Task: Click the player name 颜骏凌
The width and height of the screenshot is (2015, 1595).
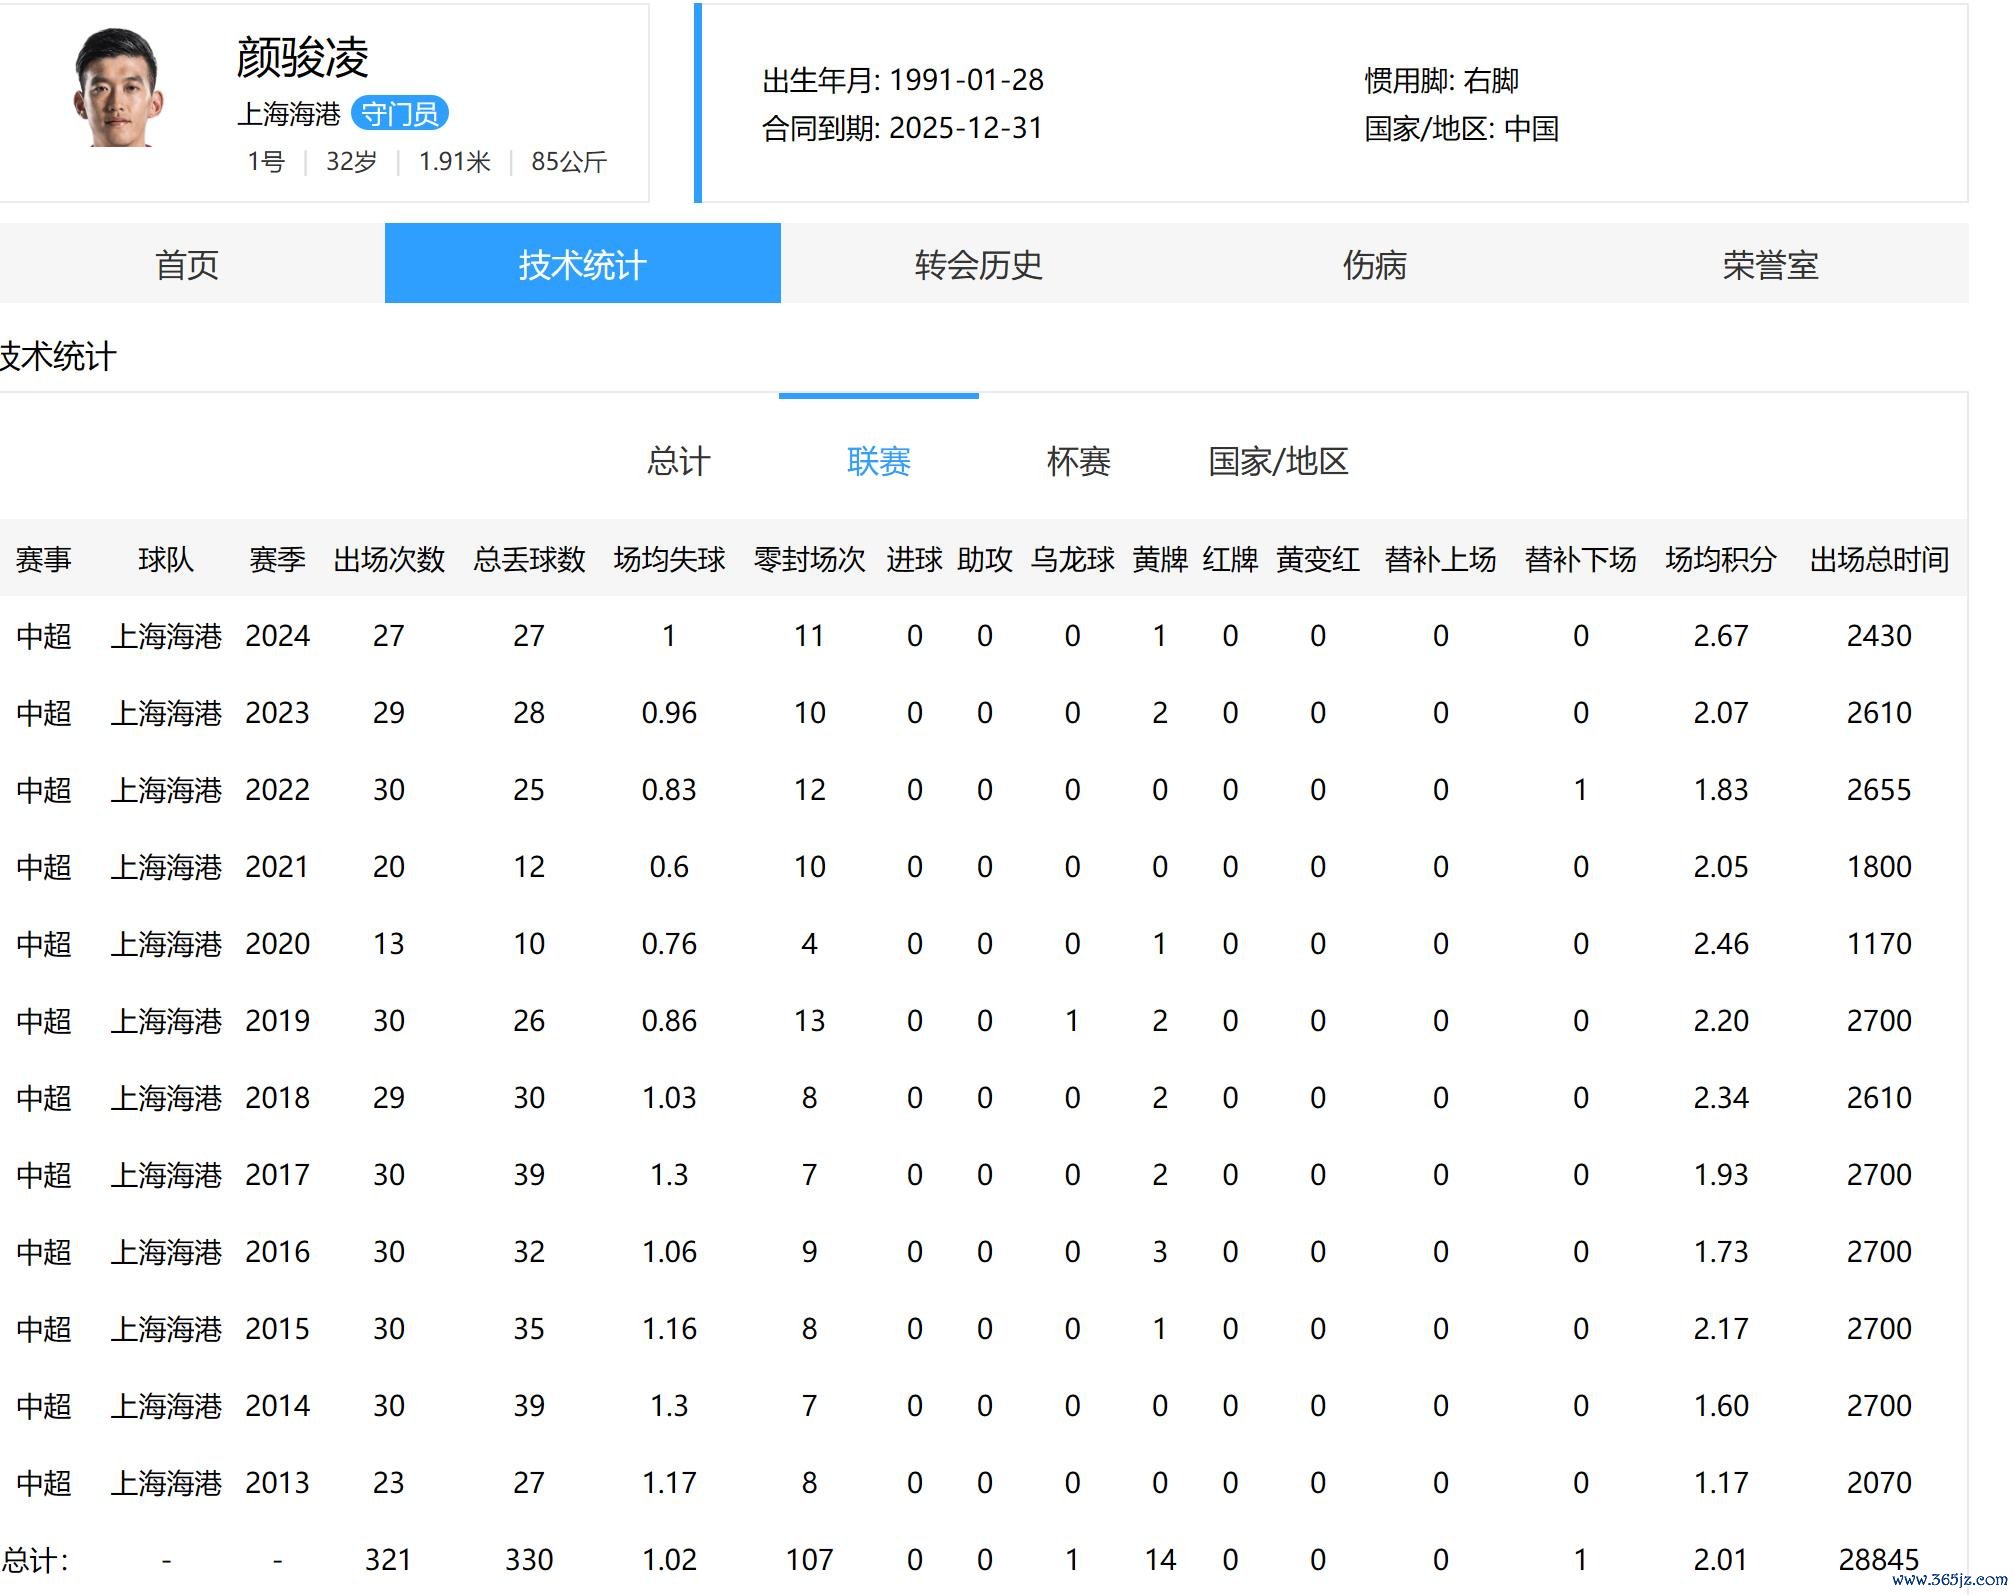Action: (x=302, y=57)
